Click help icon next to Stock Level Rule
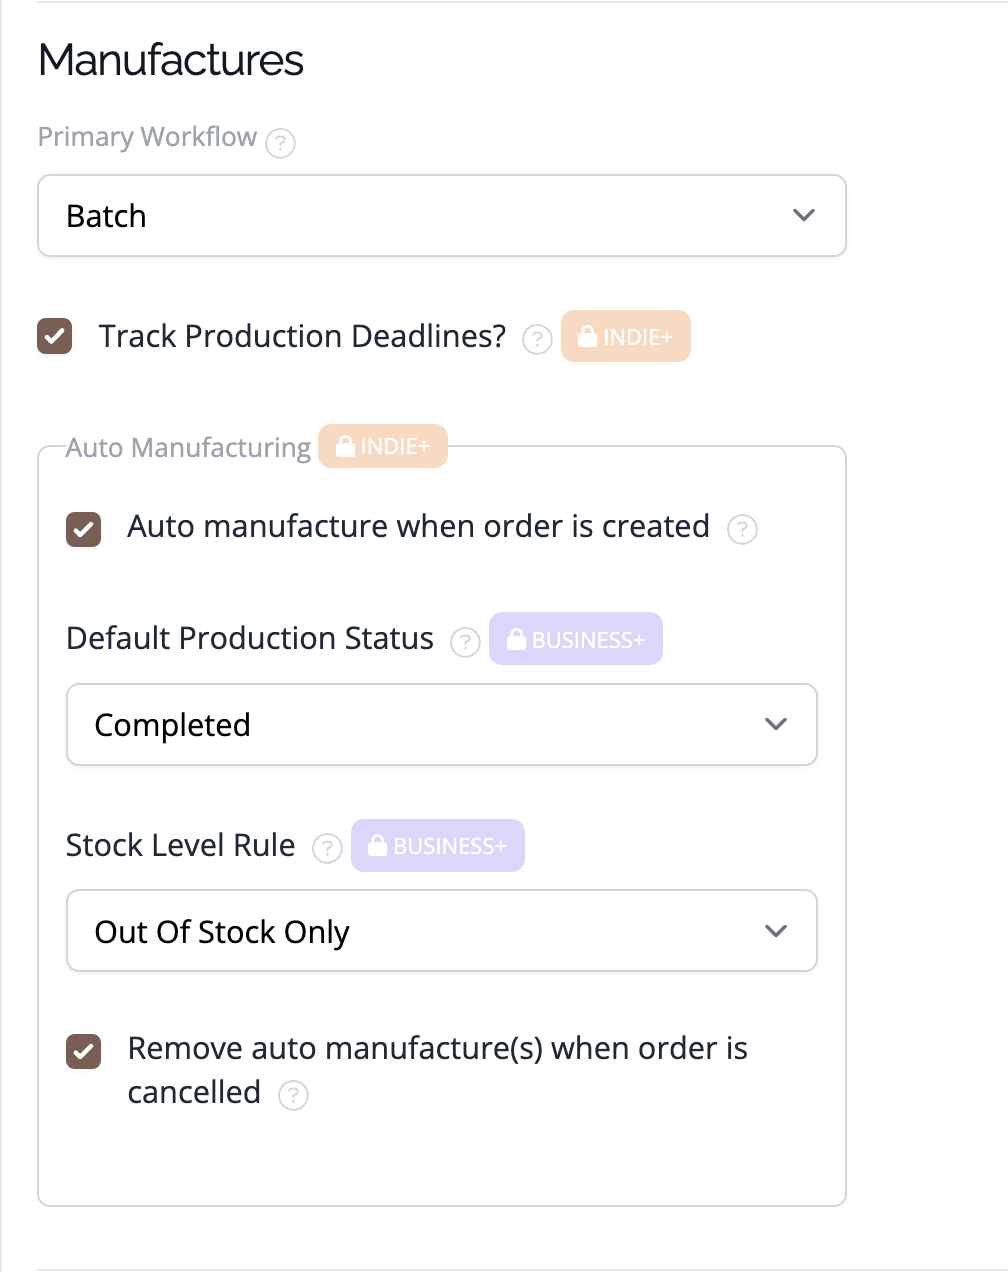Viewport: 1008px width, 1272px height. click(328, 849)
